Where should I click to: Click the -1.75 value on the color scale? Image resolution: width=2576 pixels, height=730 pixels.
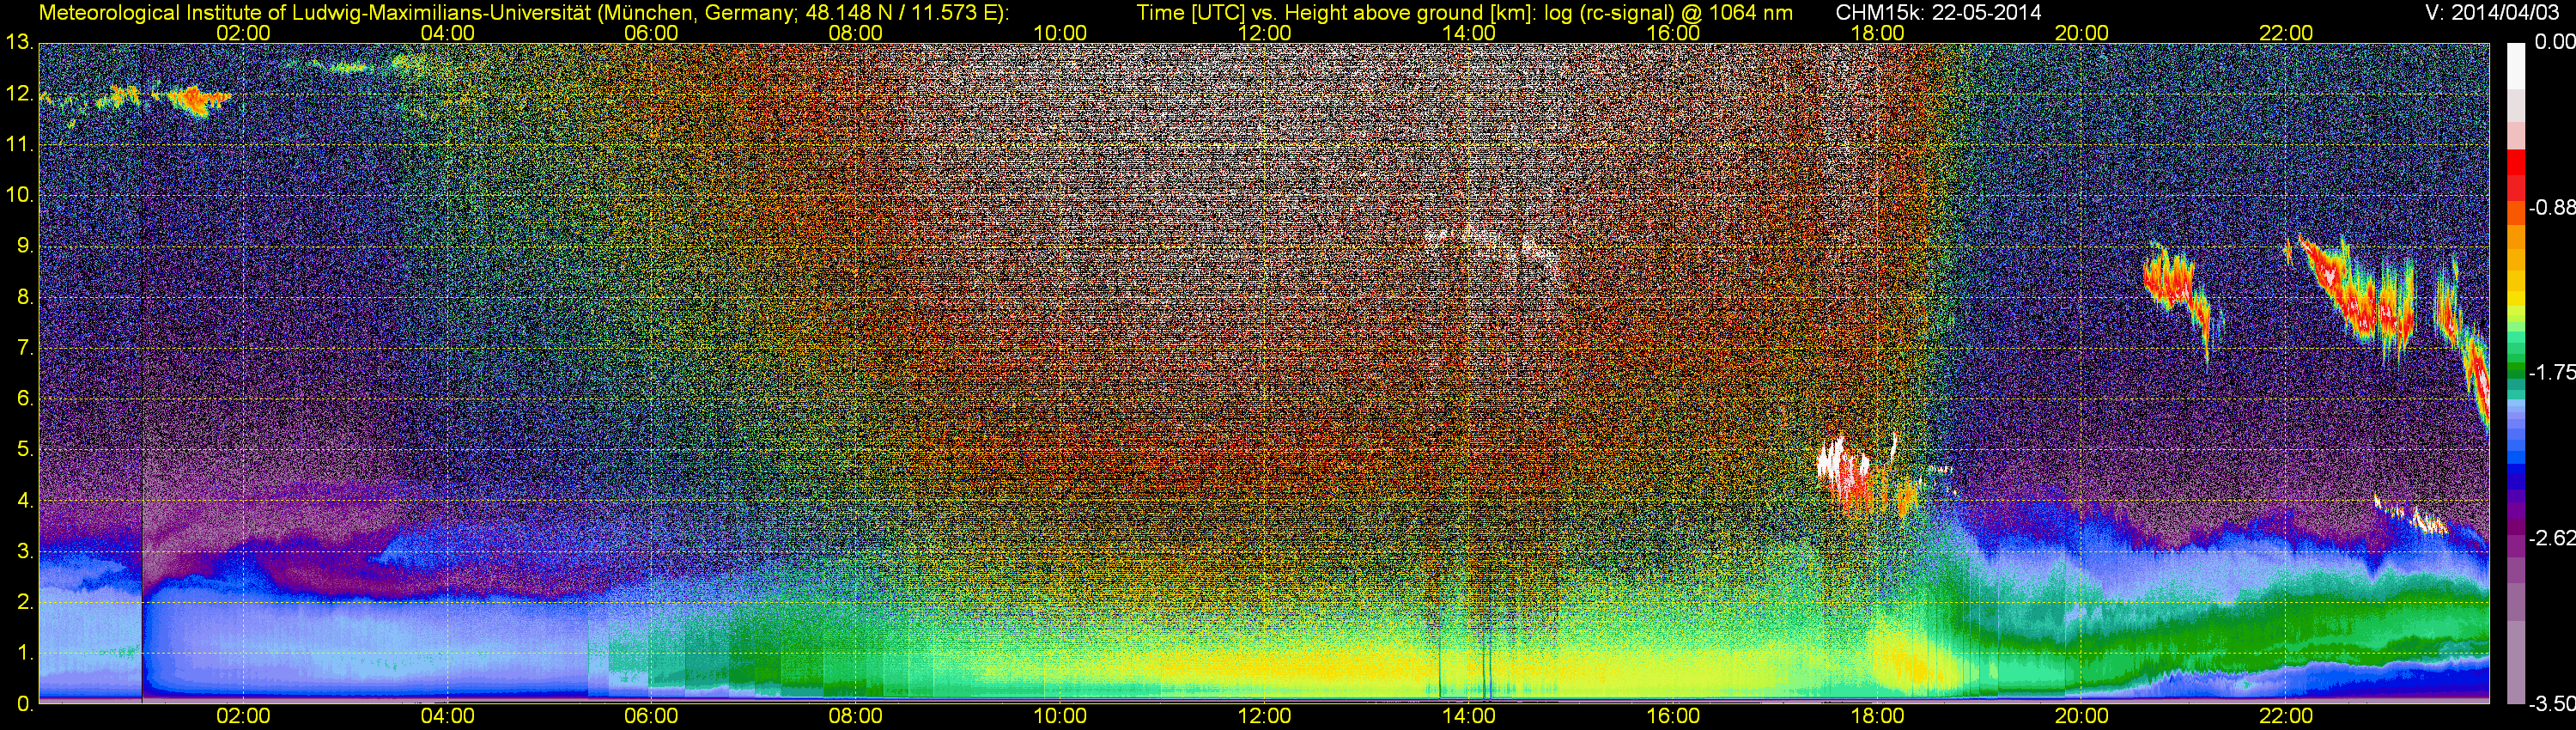point(2550,373)
